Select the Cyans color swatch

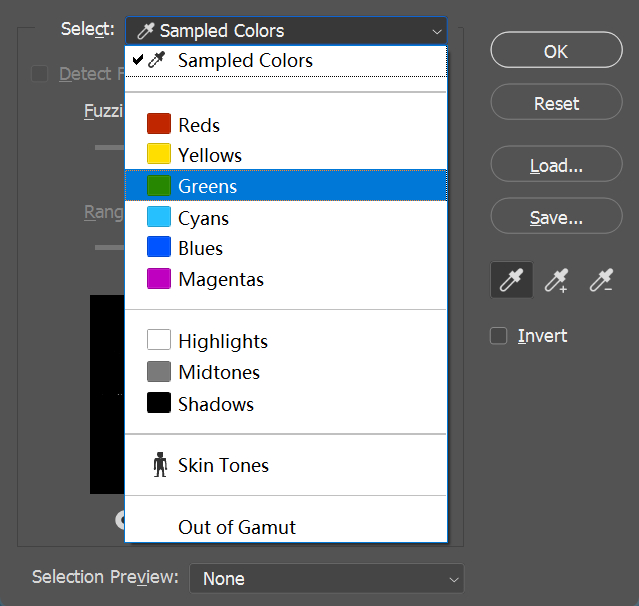[159, 217]
